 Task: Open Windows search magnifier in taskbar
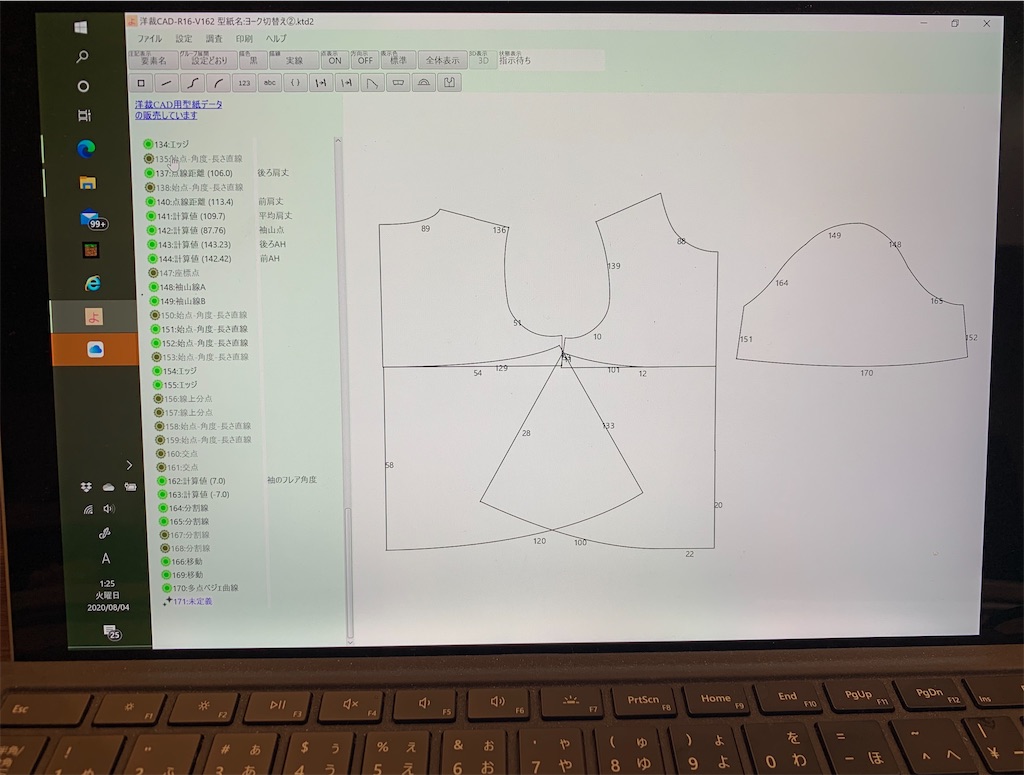(x=82, y=57)
